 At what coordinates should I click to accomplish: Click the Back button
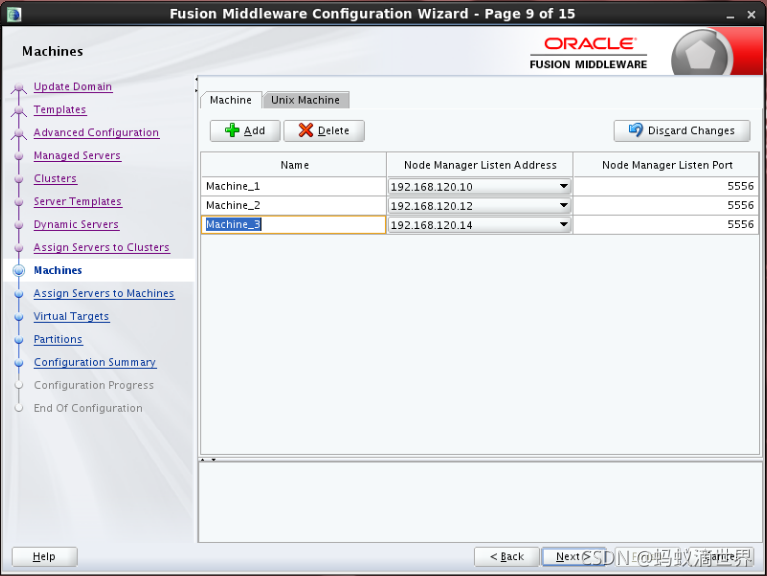(507, 556)
